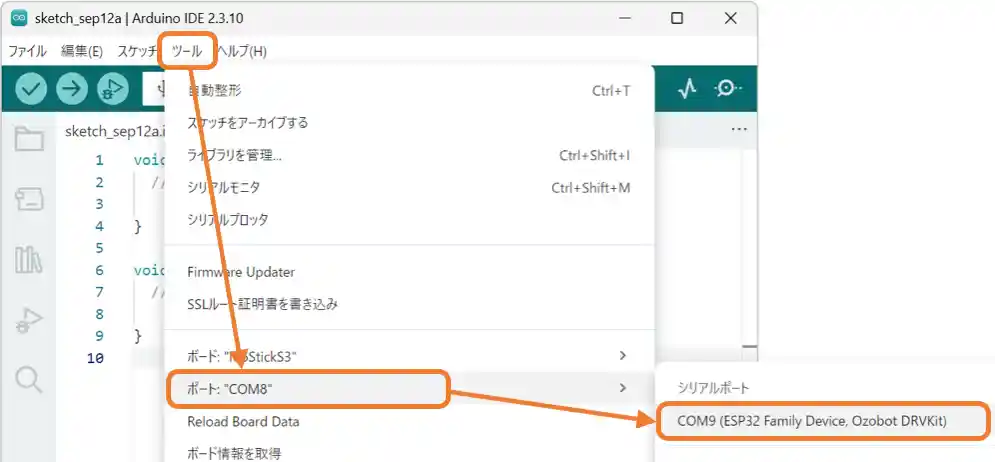Click line number 5 in the gutter

point(99,248)
